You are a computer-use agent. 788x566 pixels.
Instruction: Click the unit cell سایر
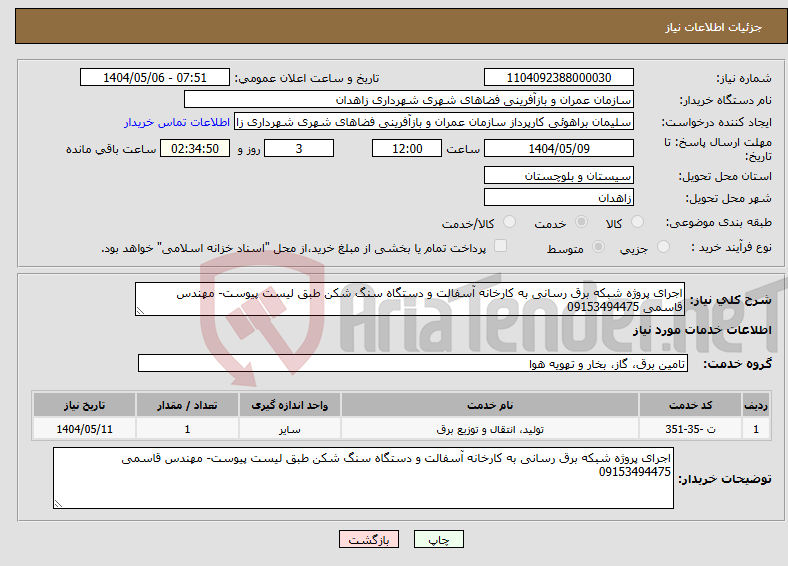point(290,429)
